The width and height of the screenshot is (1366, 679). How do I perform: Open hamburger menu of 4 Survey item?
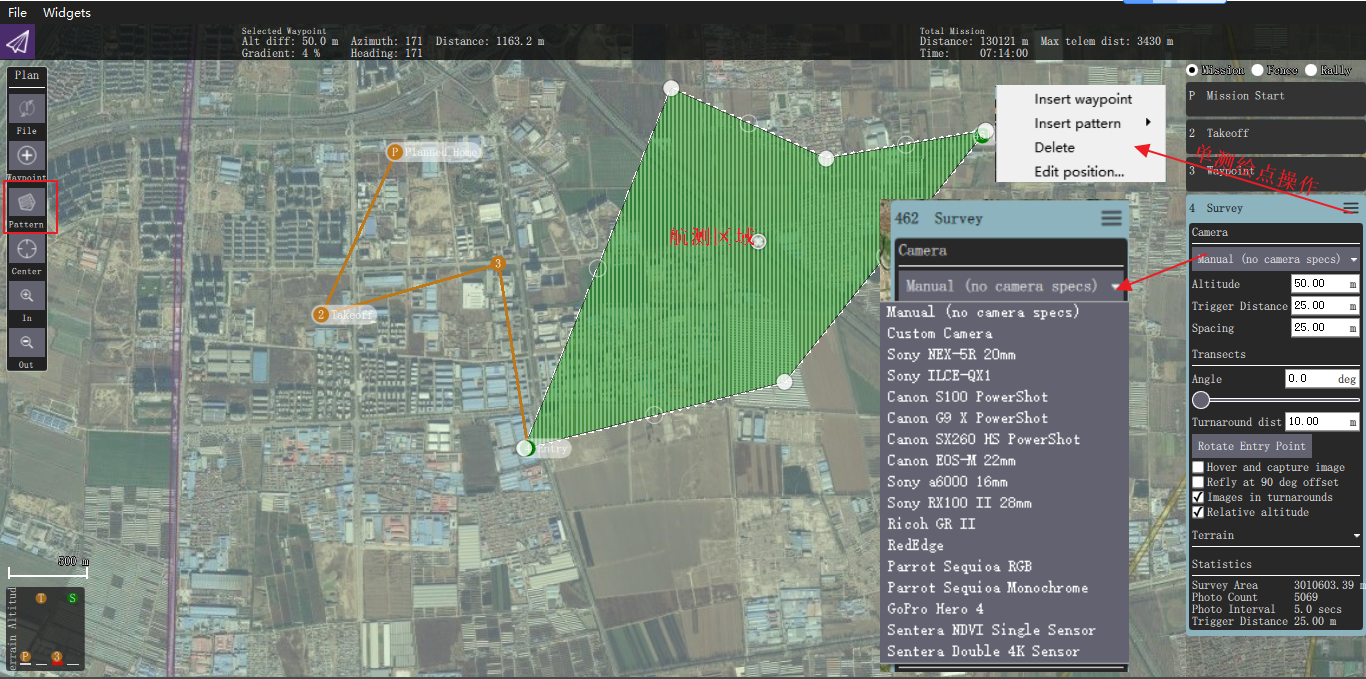1351,208
